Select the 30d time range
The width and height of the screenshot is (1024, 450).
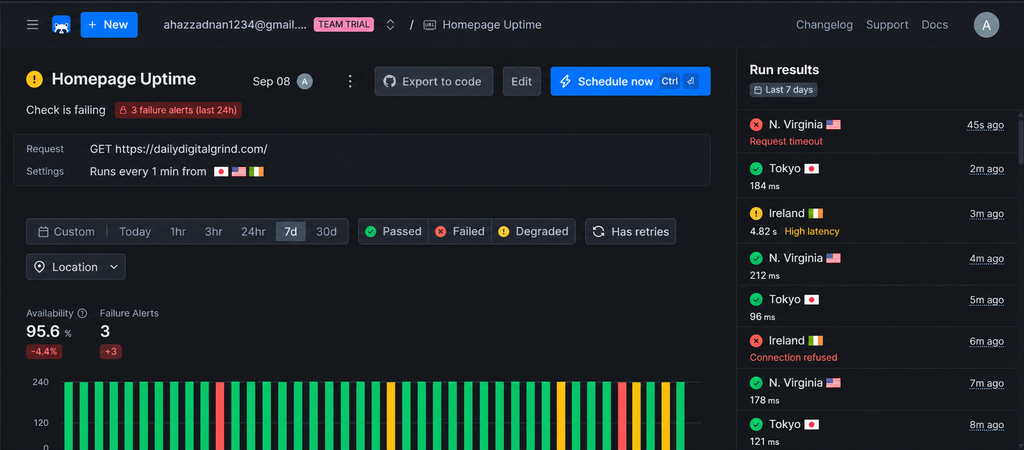(327, 231)
